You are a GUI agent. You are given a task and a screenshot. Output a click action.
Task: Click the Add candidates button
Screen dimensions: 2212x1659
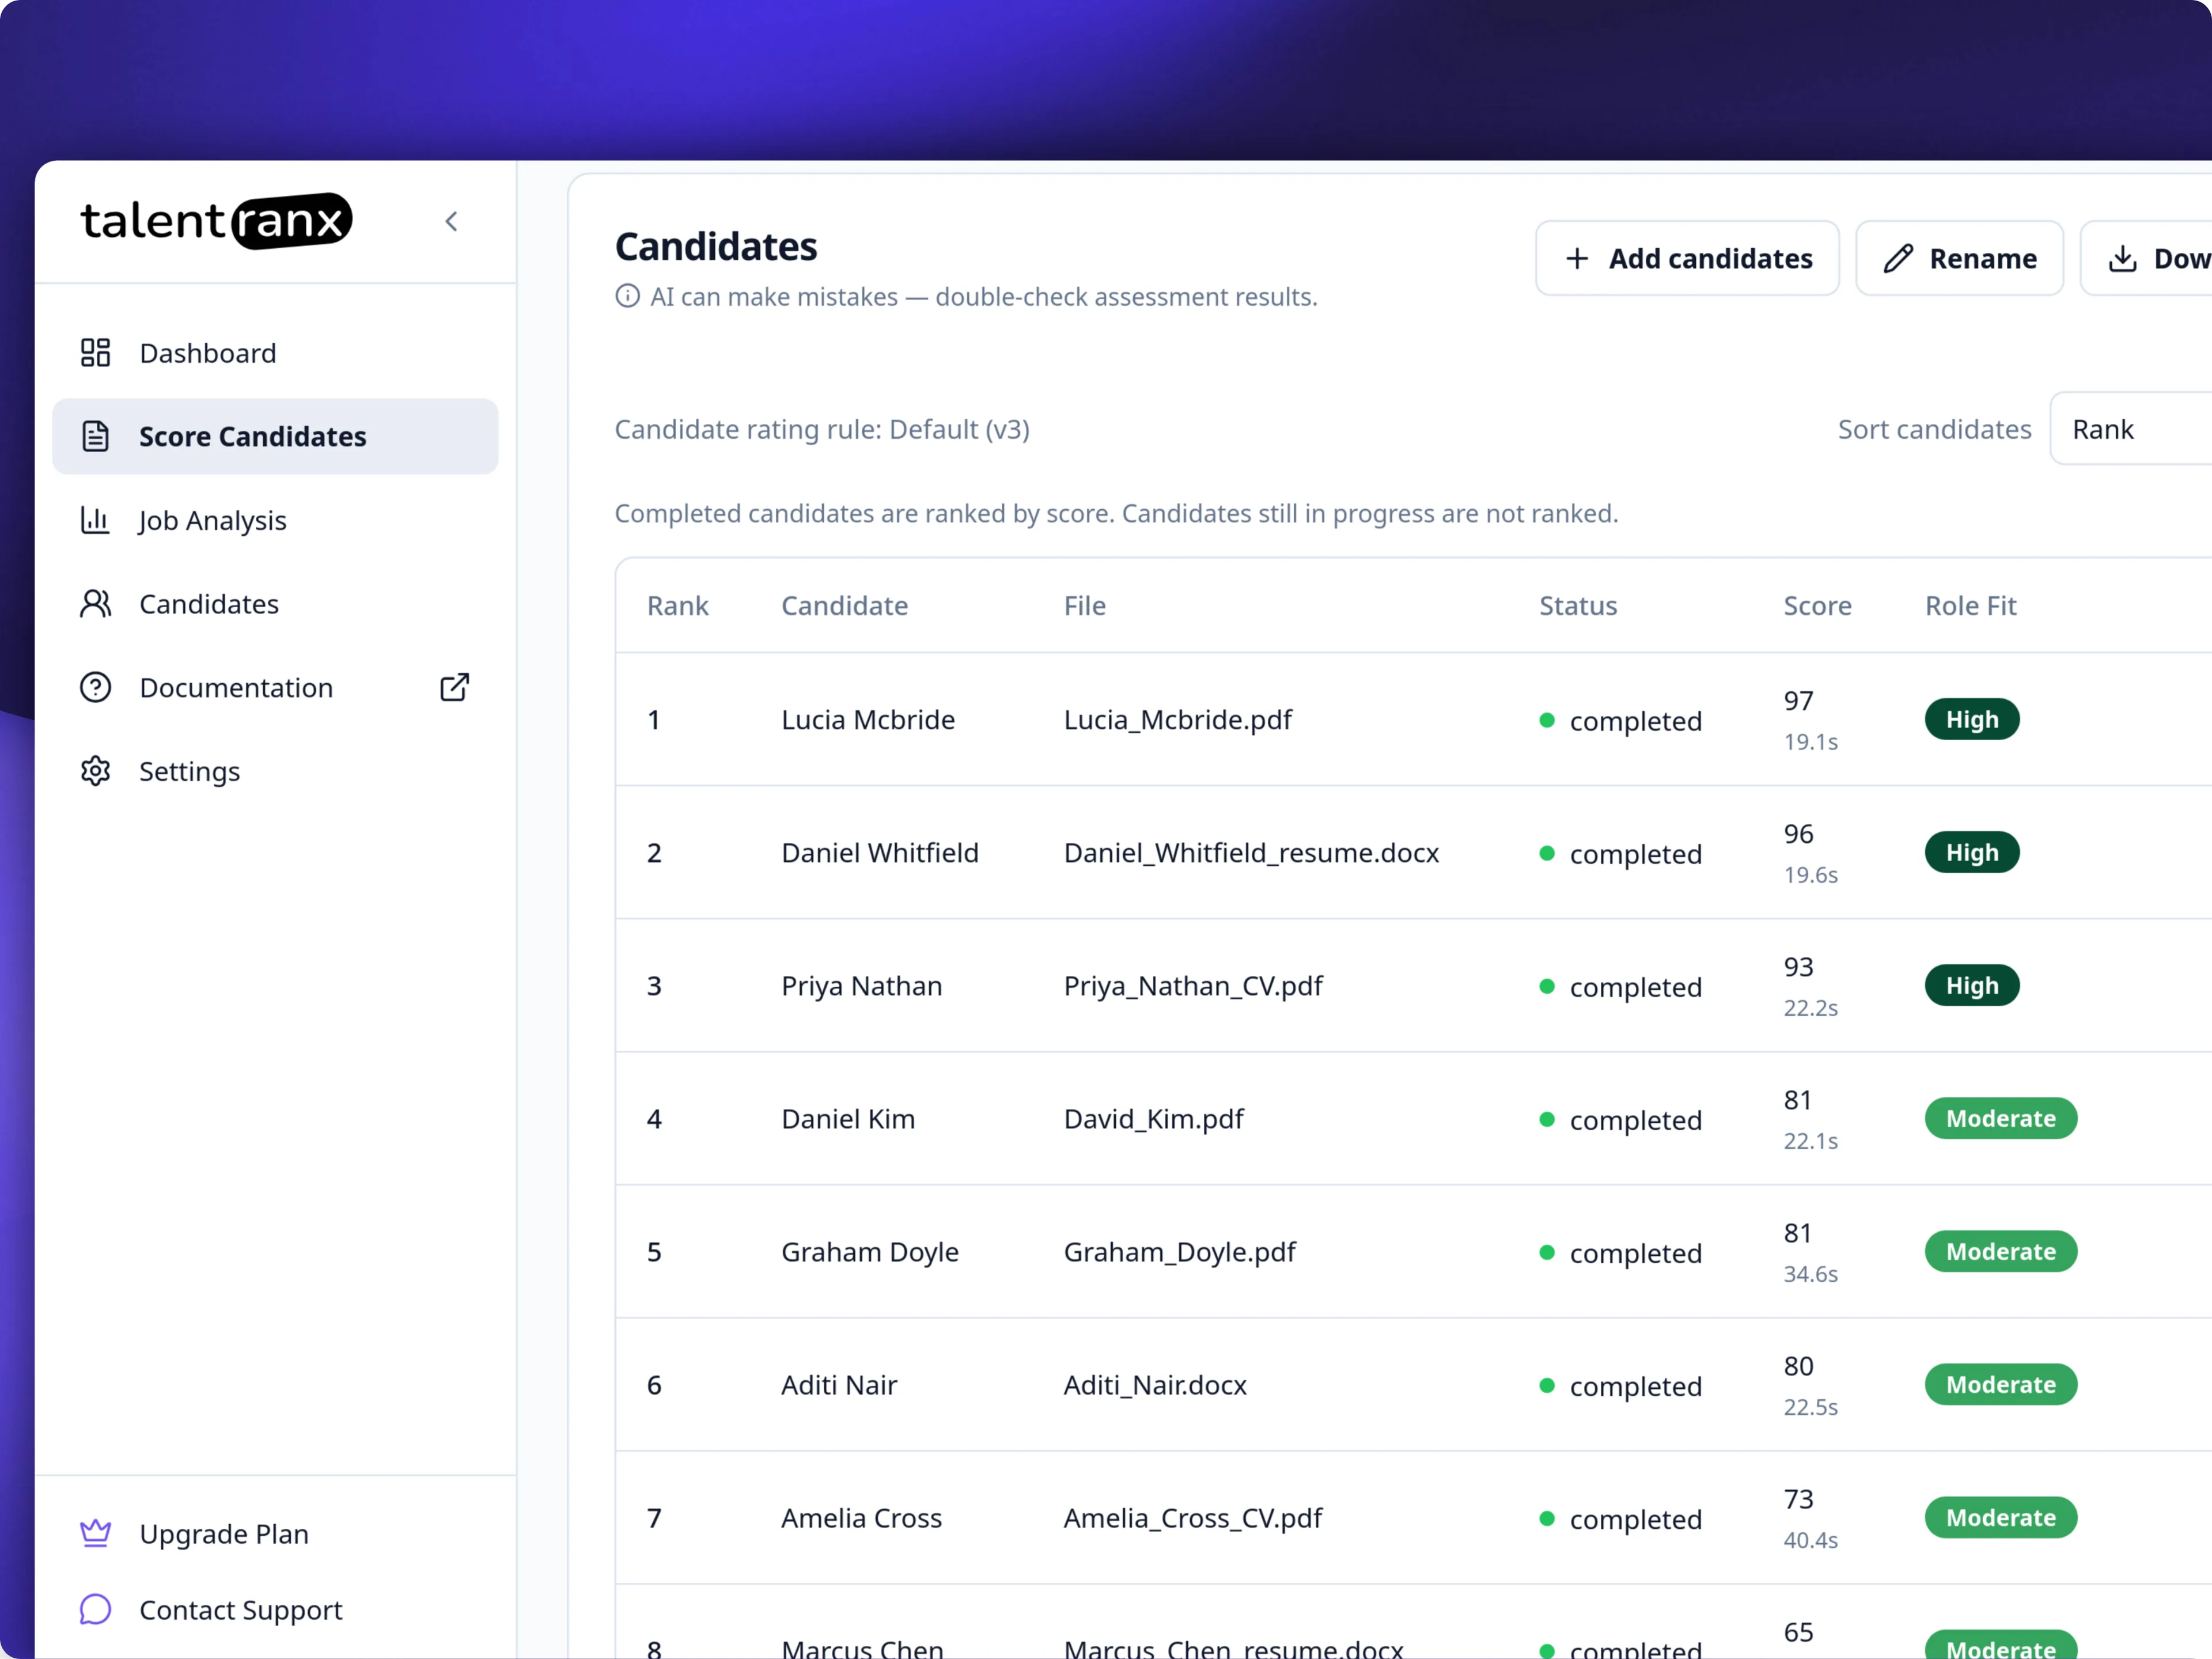point(1687,258)
